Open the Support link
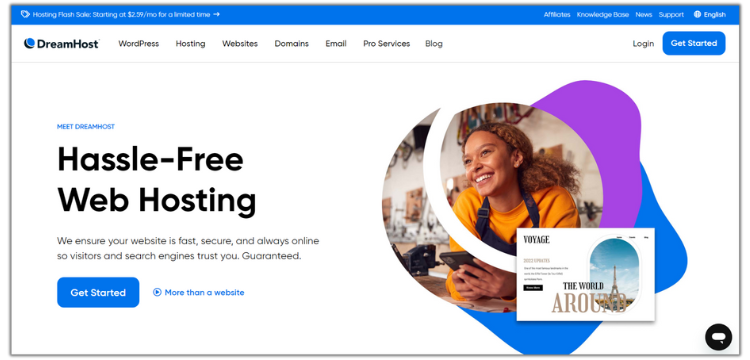 pos(671,14)
